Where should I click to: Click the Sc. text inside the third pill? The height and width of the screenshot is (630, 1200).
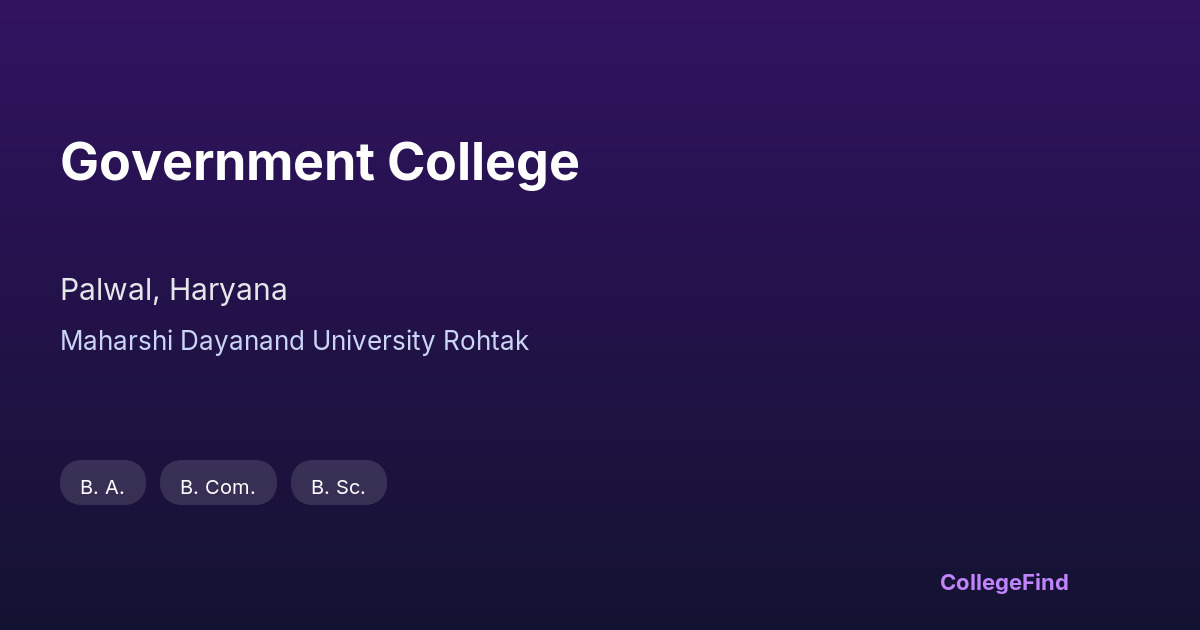tap(350, 488)
